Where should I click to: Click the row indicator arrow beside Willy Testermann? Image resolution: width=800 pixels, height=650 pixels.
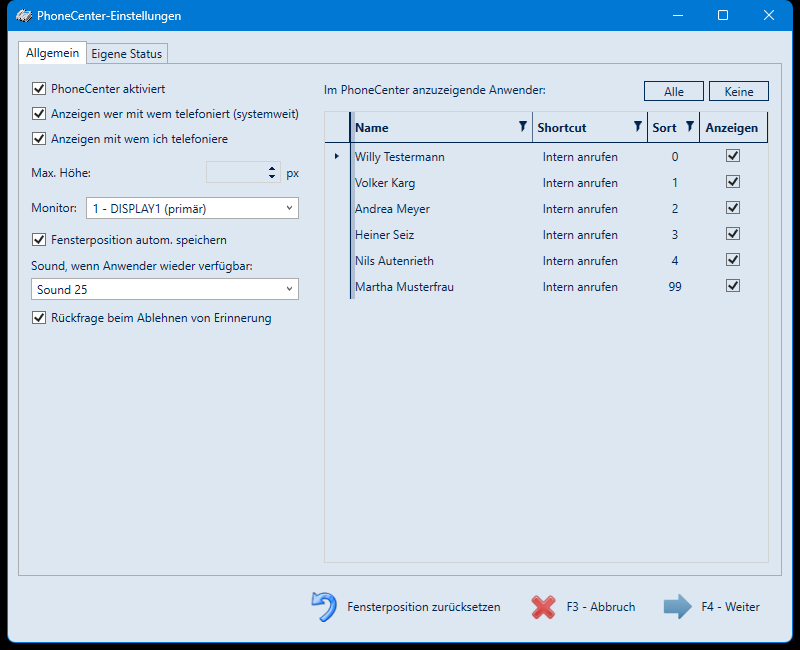pyautogui.click(x=337, y=156)
